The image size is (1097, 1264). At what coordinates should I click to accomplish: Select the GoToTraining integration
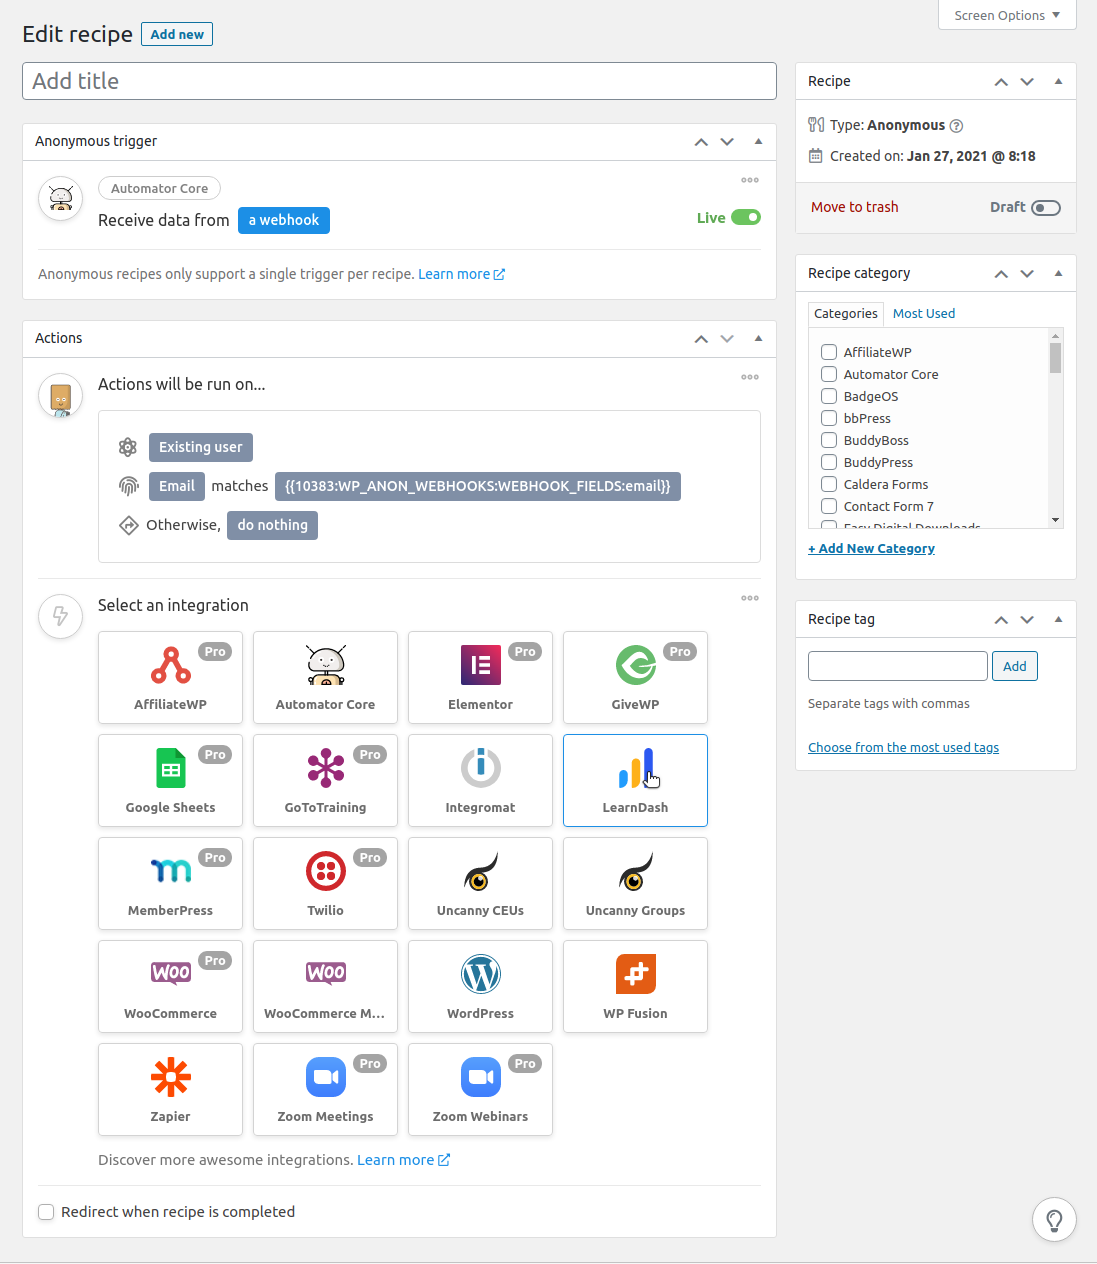click(325, 780)
